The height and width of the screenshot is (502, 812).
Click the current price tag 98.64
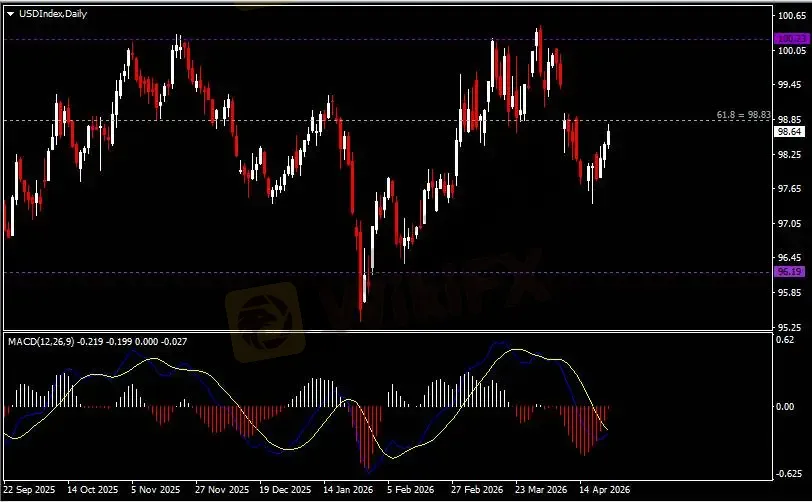coord(790,132)
